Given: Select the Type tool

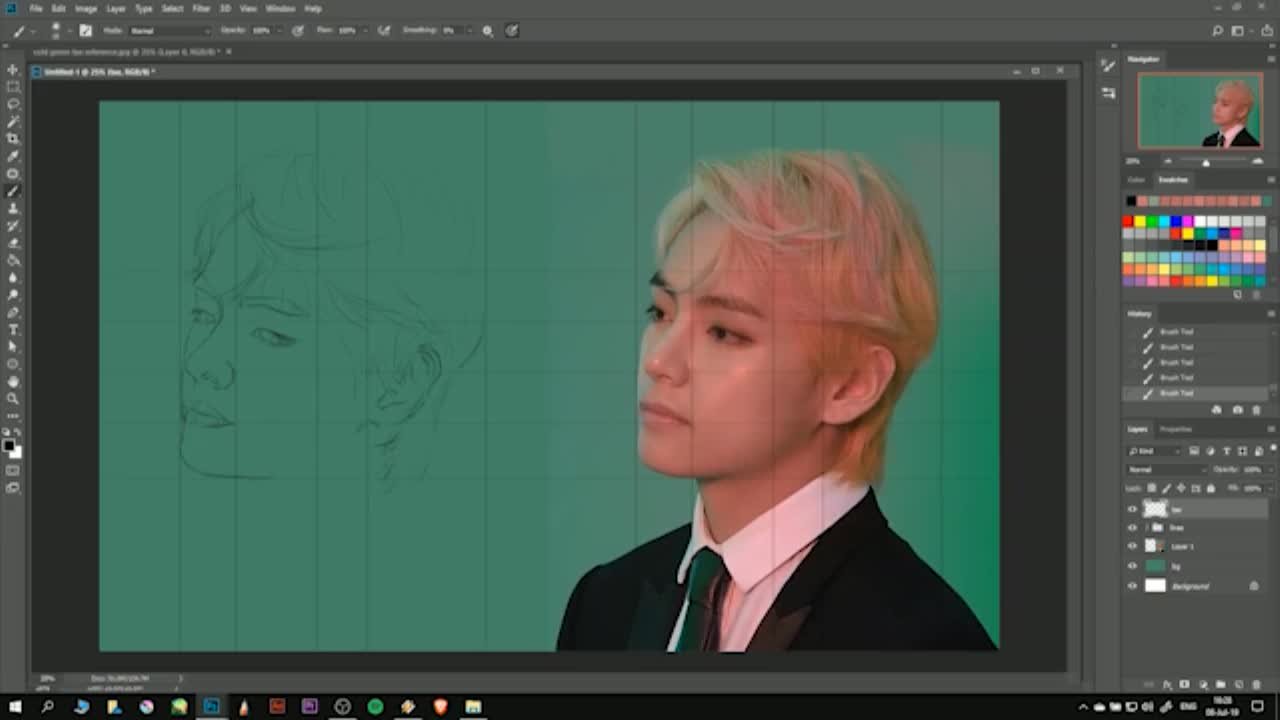Looking at the screenshot, I should [13, 329].
